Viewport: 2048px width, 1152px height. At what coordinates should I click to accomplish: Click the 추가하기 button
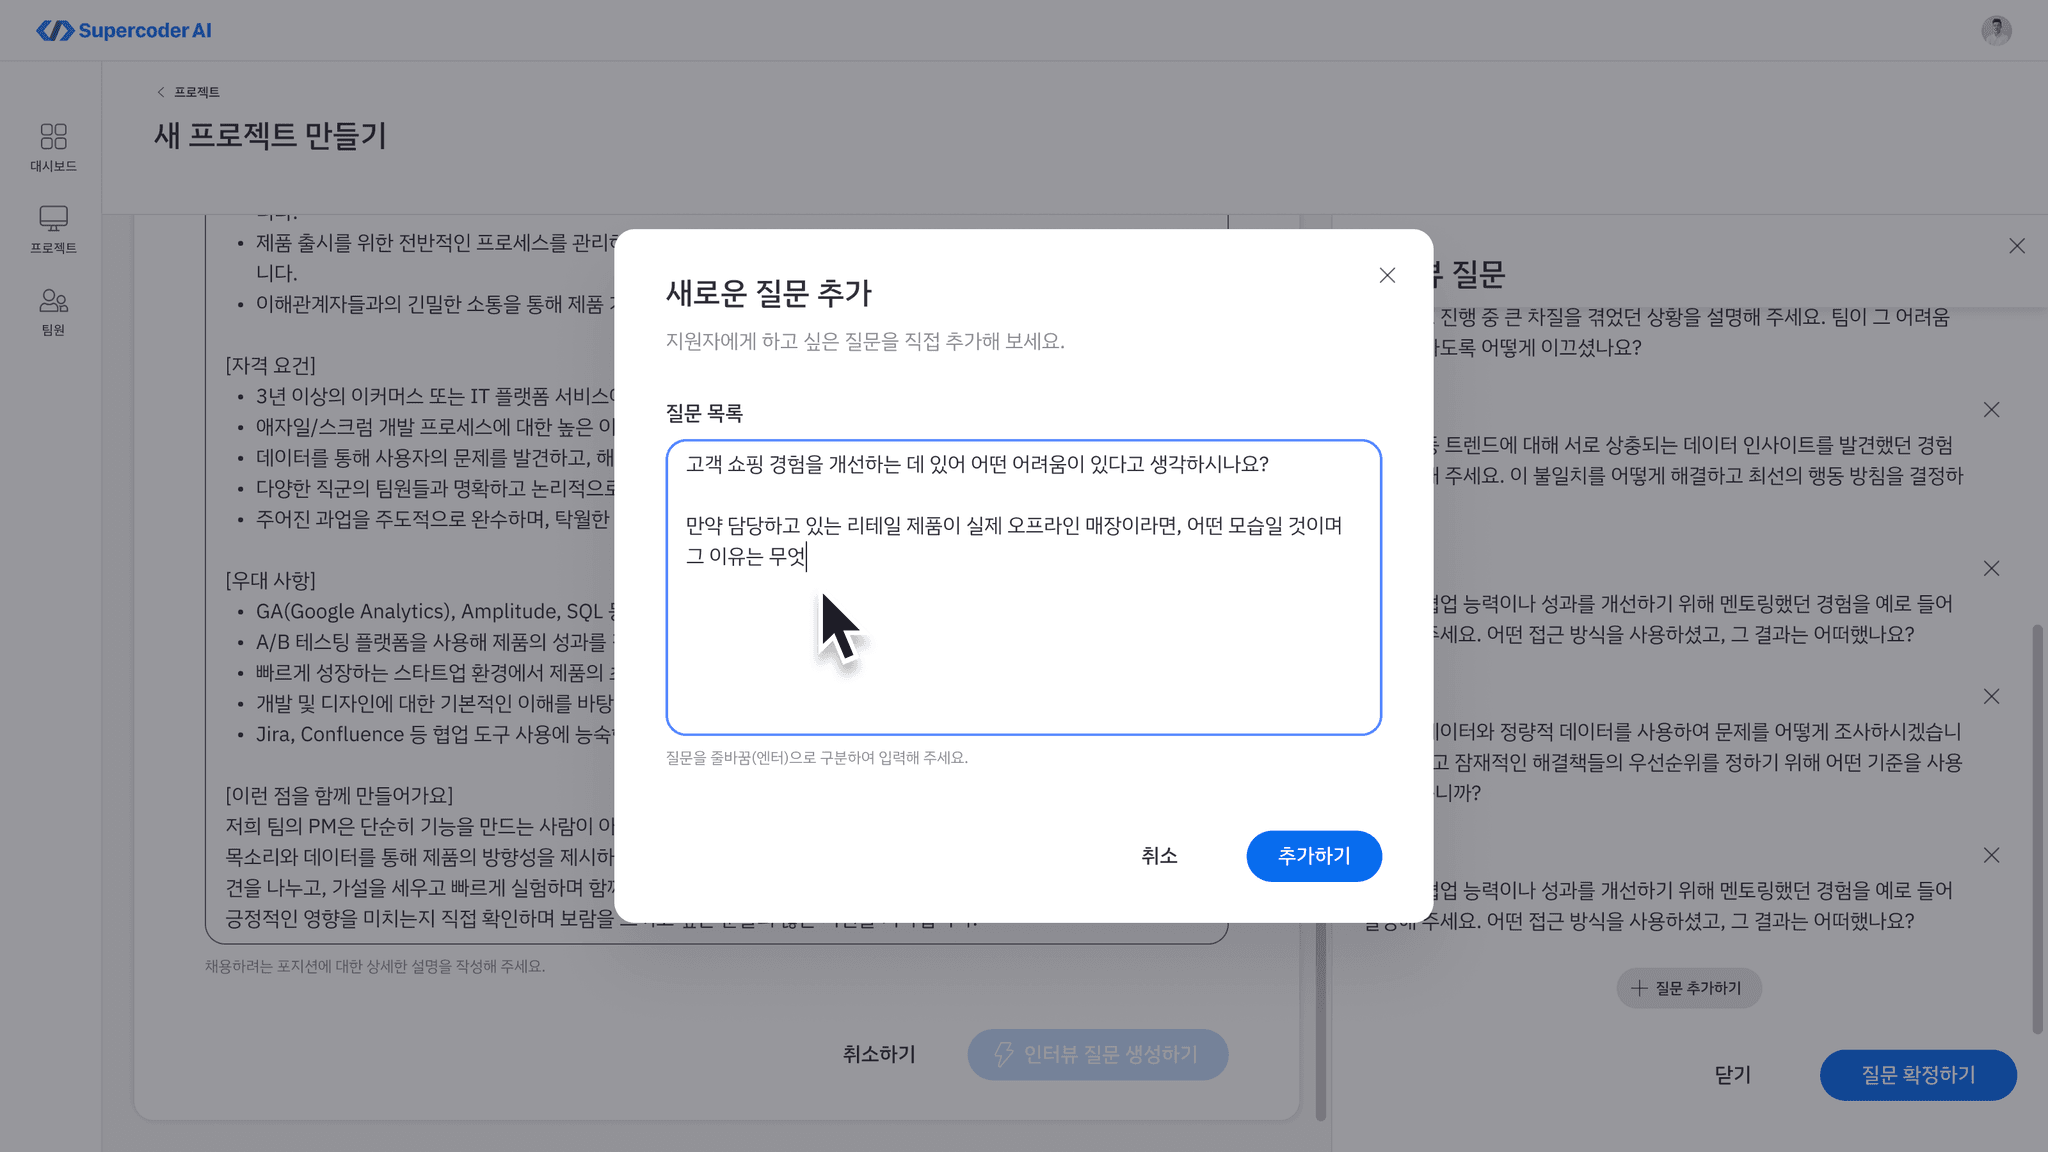[x=1313, y=856]
